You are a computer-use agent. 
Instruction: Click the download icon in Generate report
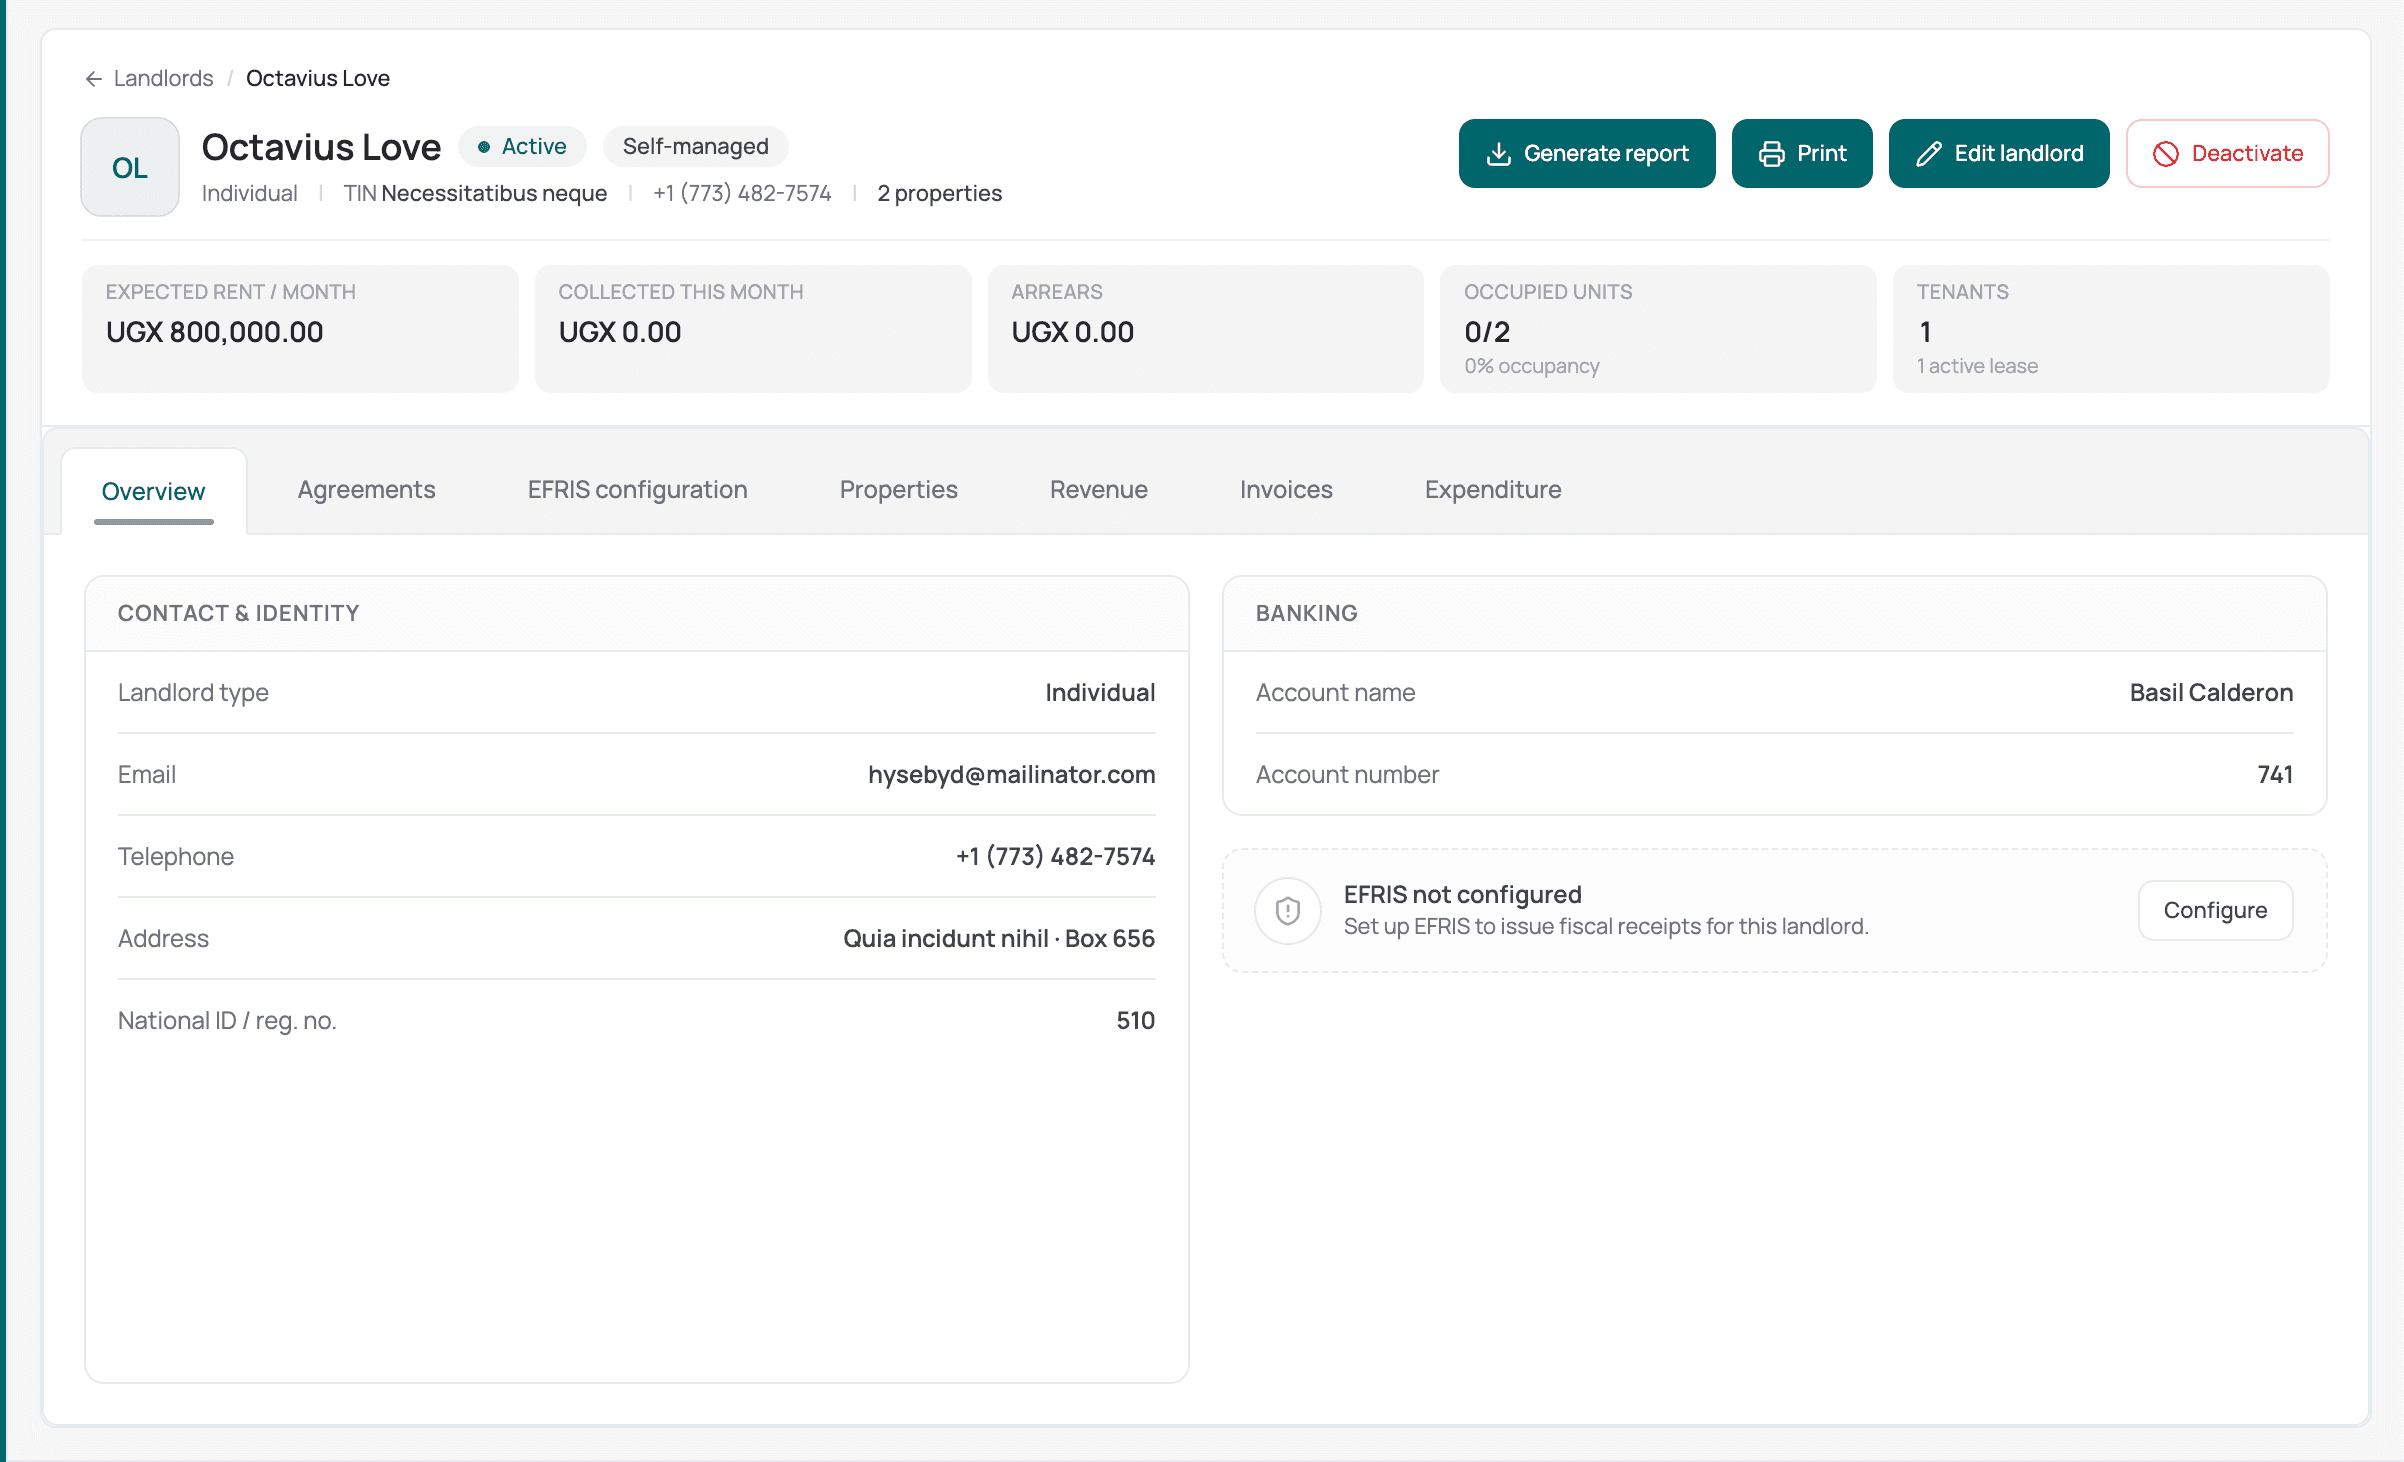(x=1498, y=154)
